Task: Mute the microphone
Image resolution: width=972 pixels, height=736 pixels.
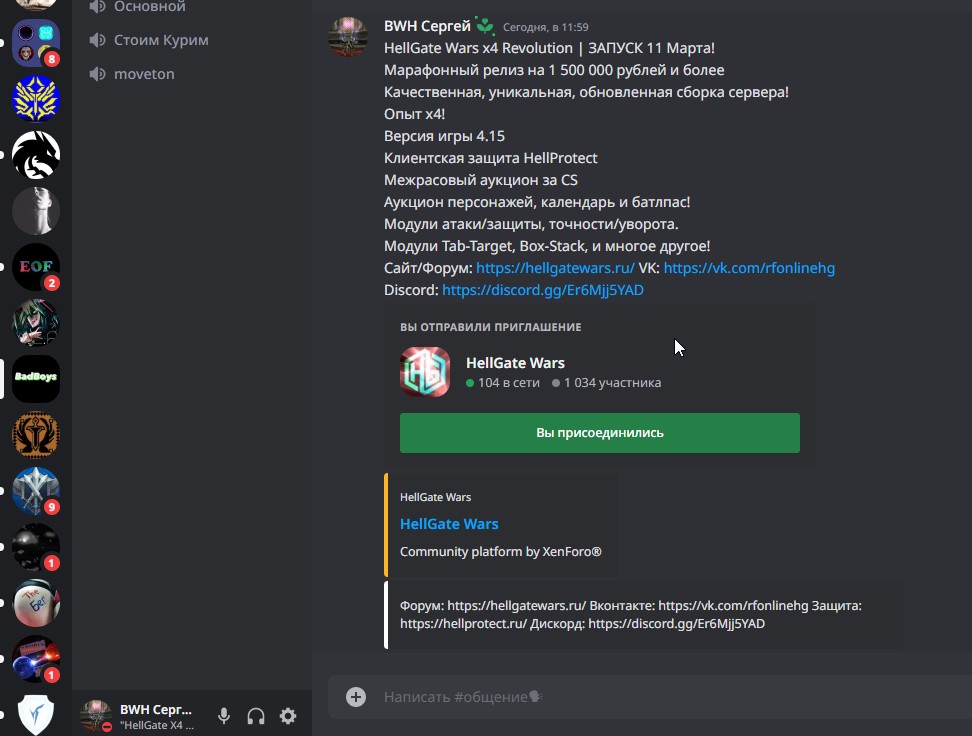Action: coord(224,716)
